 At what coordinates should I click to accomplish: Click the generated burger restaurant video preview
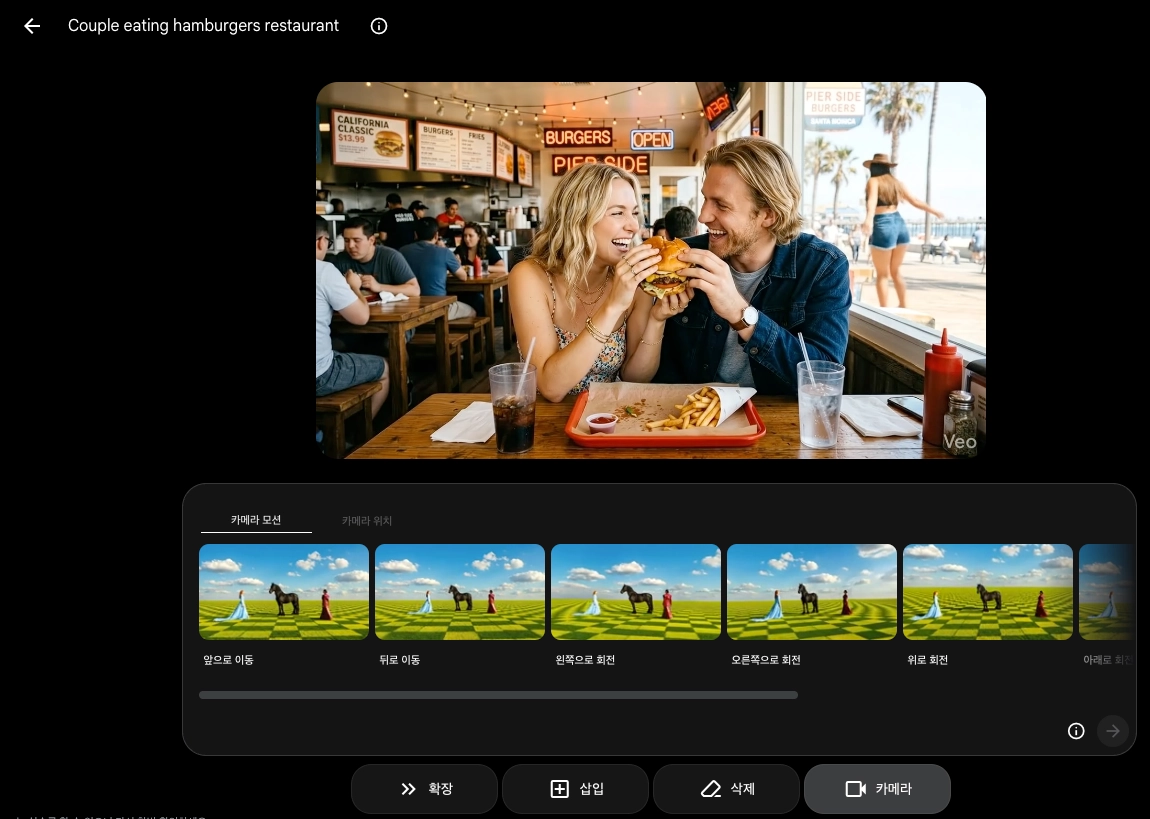651,270
